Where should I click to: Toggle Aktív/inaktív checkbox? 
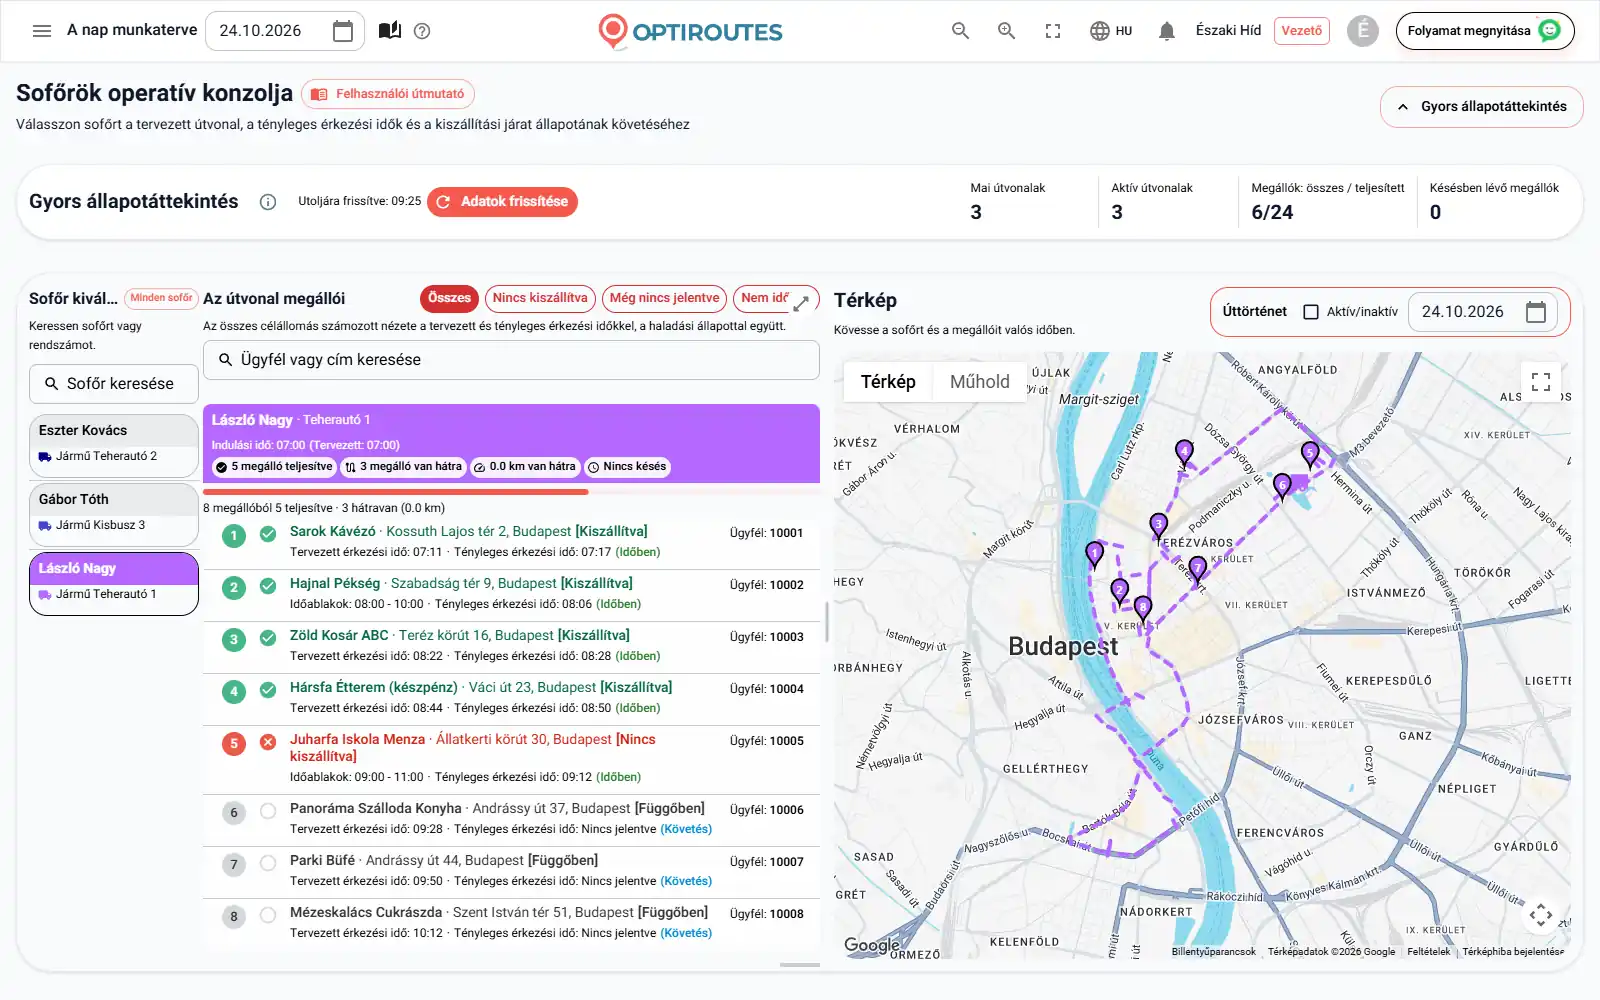coord(1311,312)
